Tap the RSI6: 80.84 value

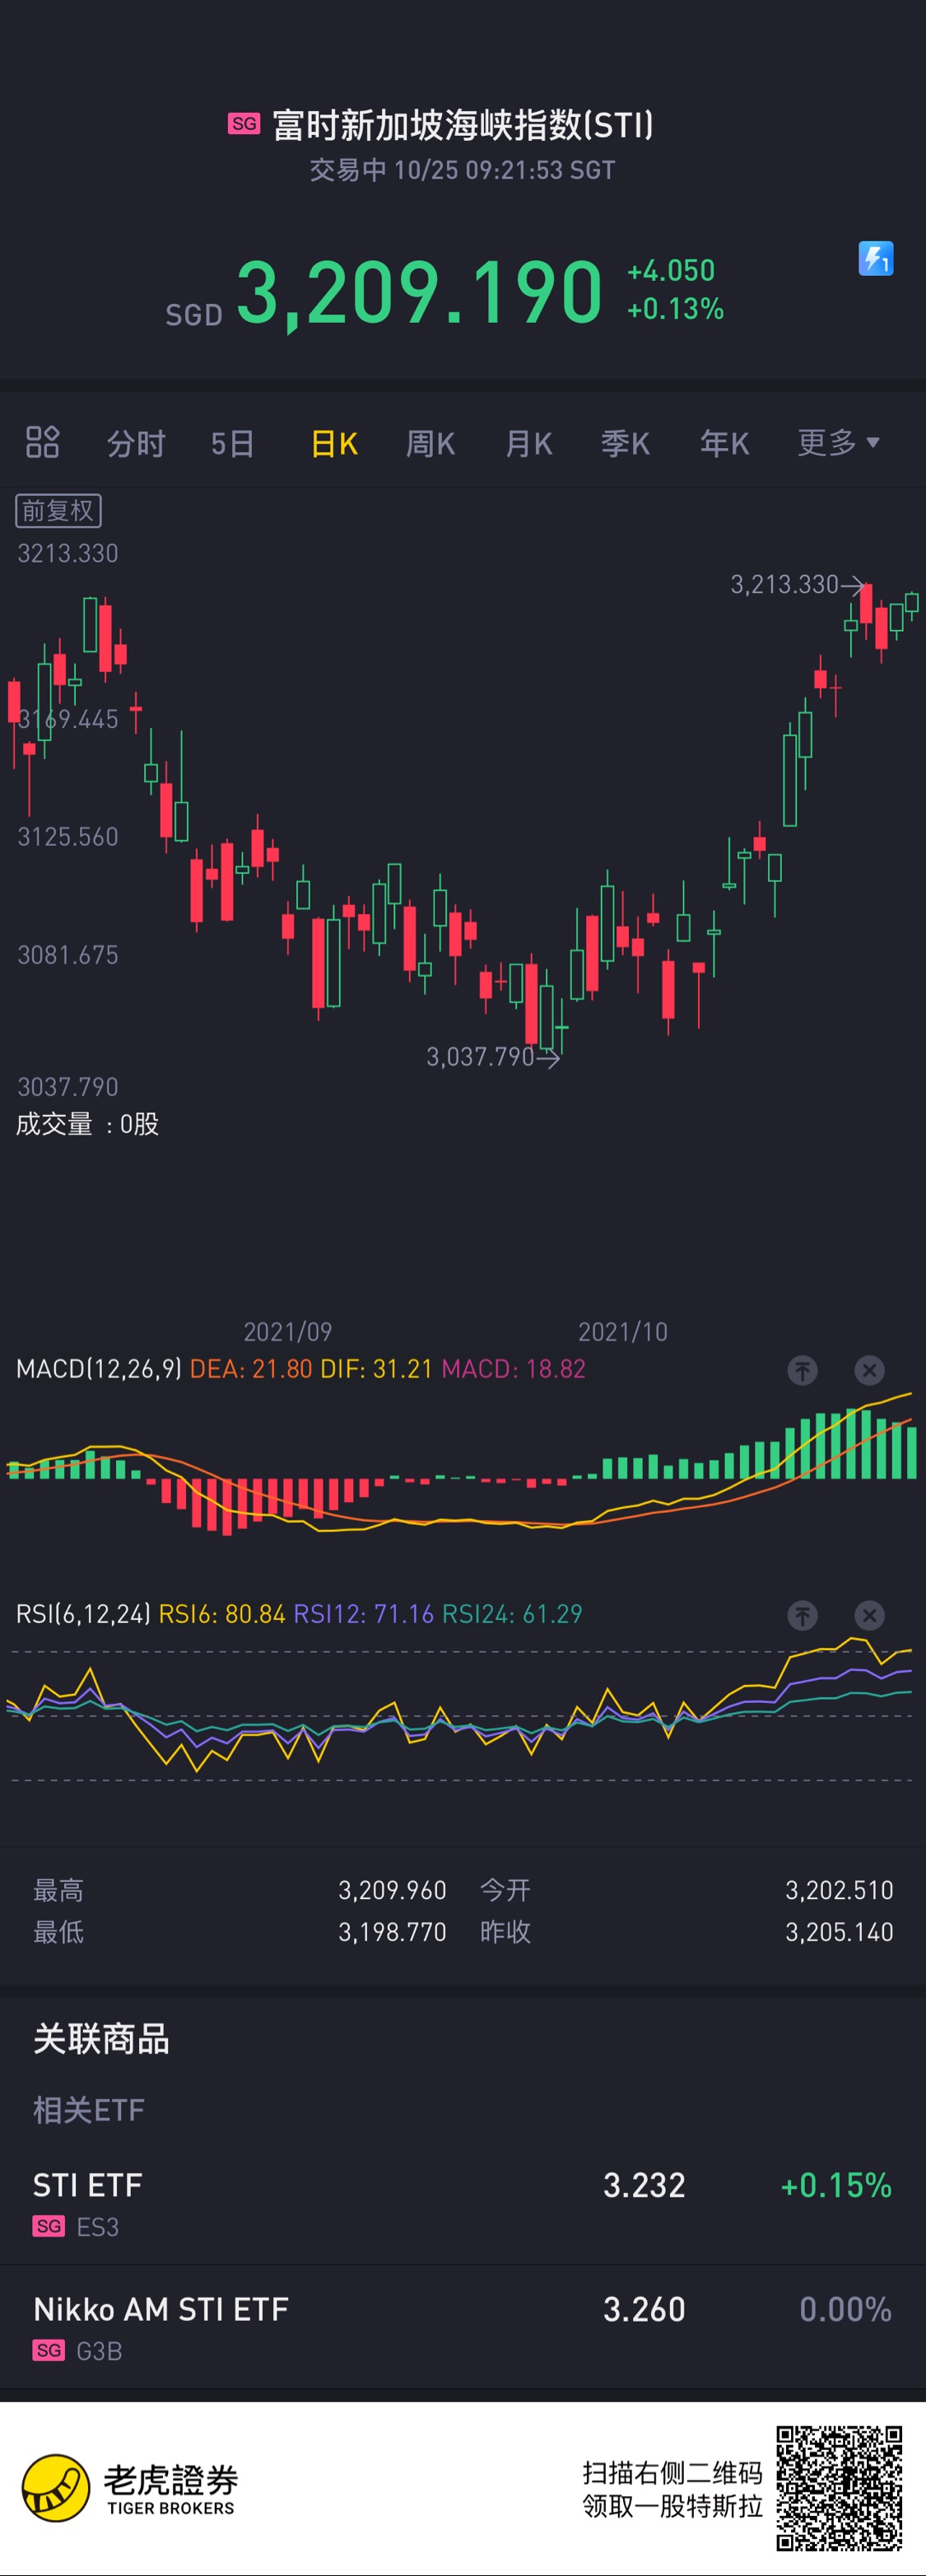pos(222,1614)
